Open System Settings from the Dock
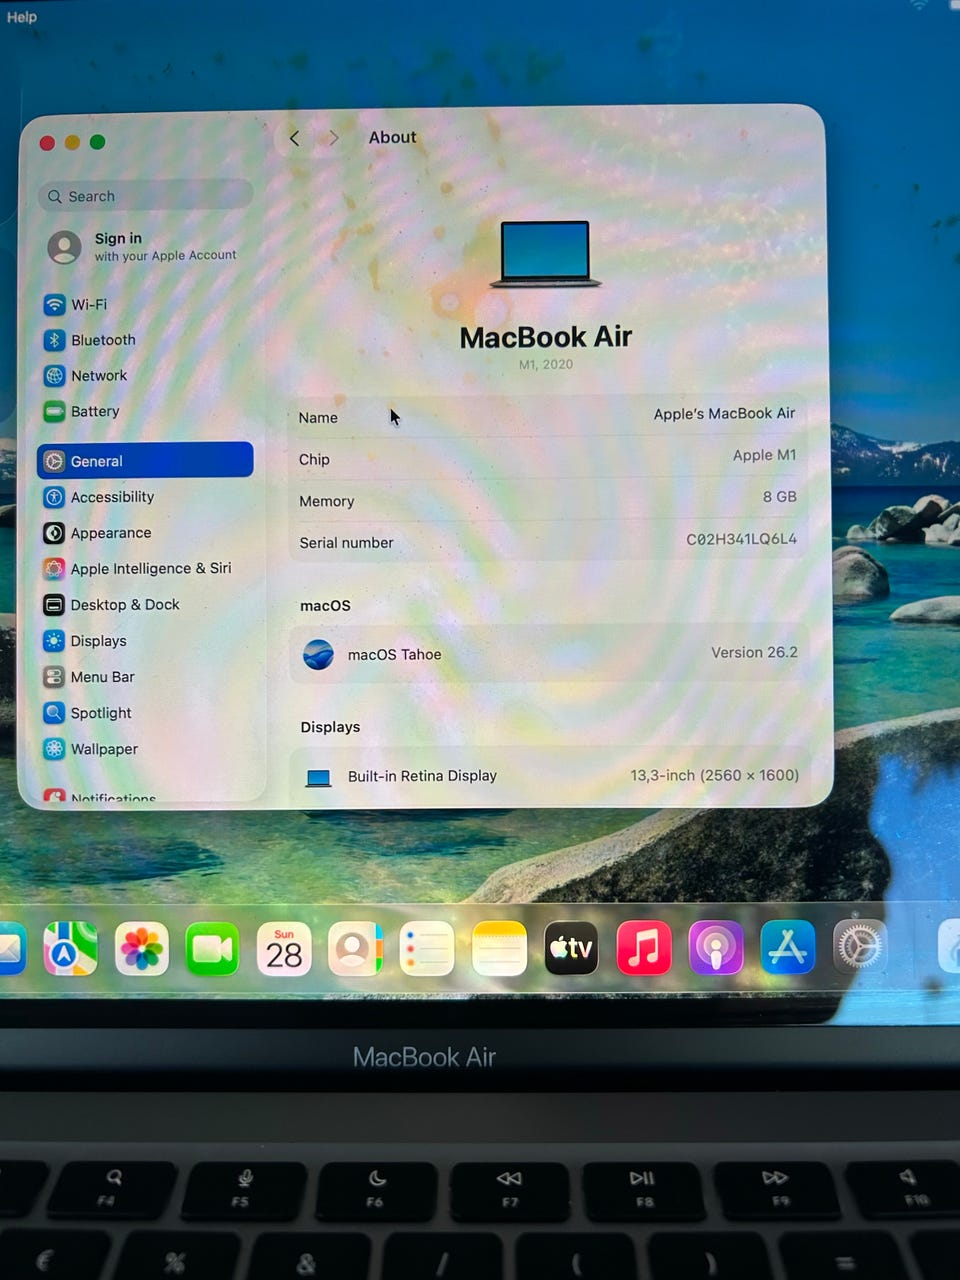The image size is (960, 1280). click(859, 946)
